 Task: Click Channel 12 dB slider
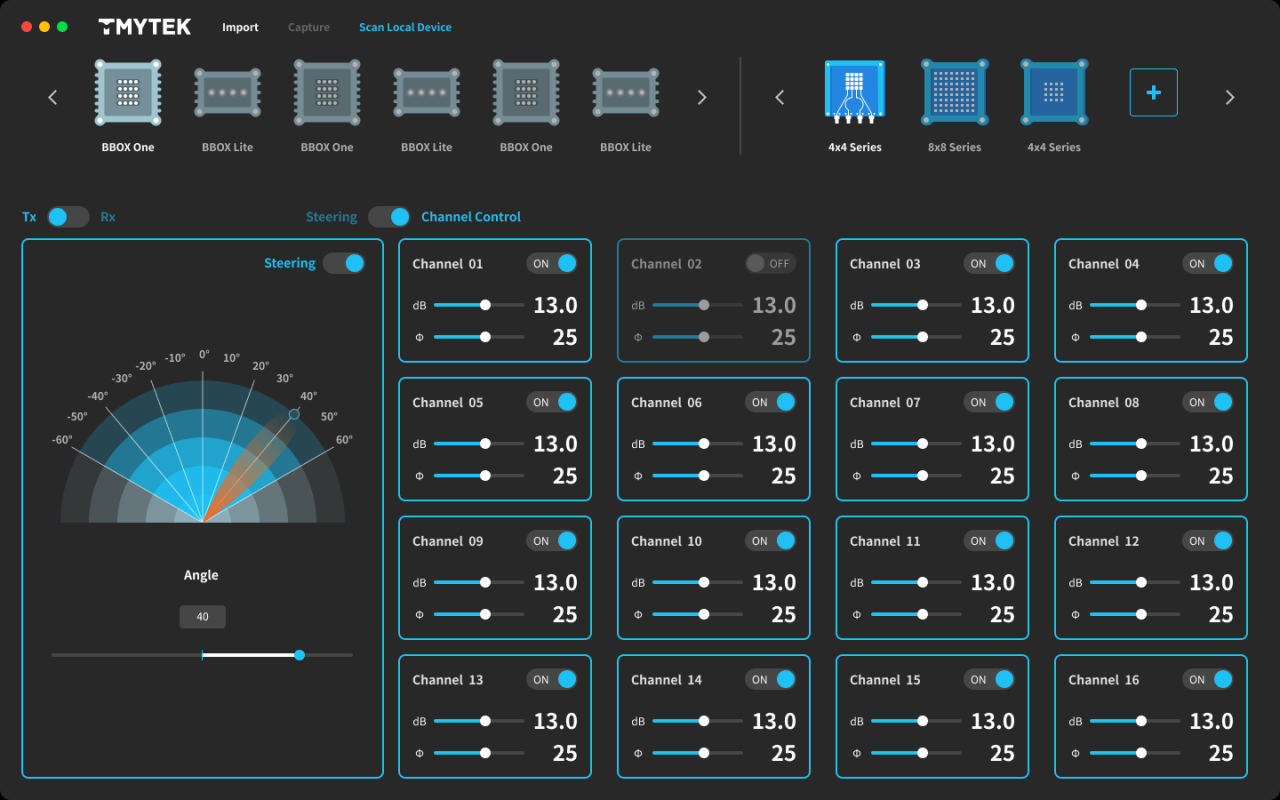point(1135,582)
